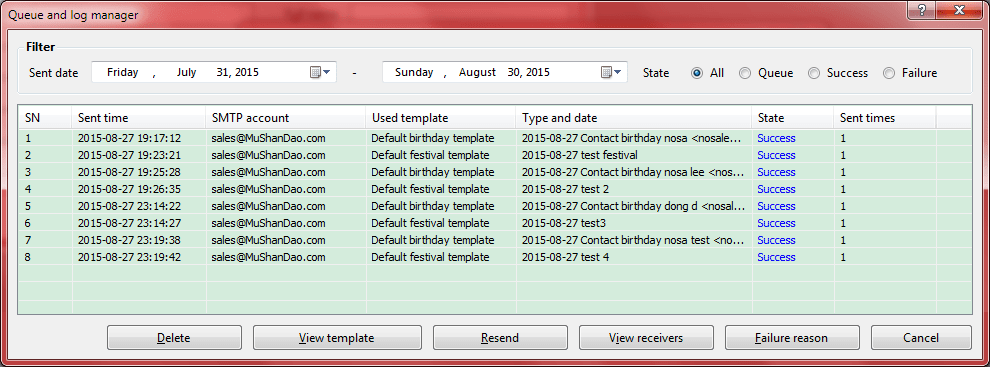The height and width of the screenshot is (367, 990).
Task: Show the Failure reason
Action: pos(792,337)
